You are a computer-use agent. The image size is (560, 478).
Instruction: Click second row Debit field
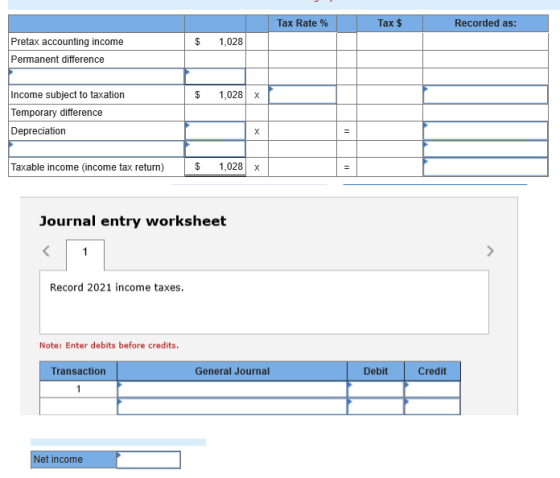(376, 406)
